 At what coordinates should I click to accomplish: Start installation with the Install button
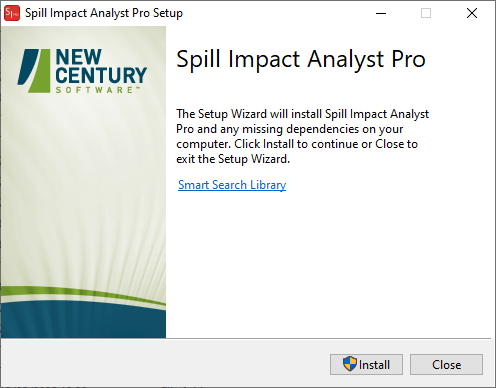366,364
